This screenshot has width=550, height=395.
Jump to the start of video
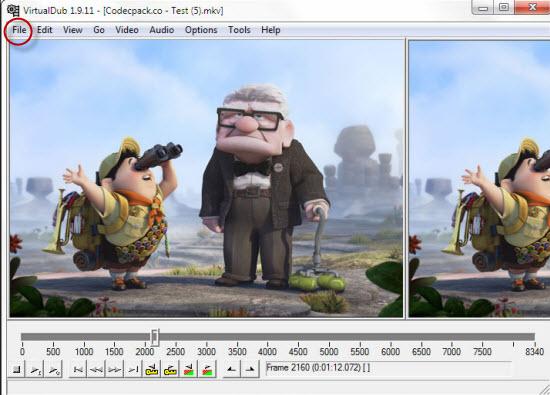click(78, 369)
